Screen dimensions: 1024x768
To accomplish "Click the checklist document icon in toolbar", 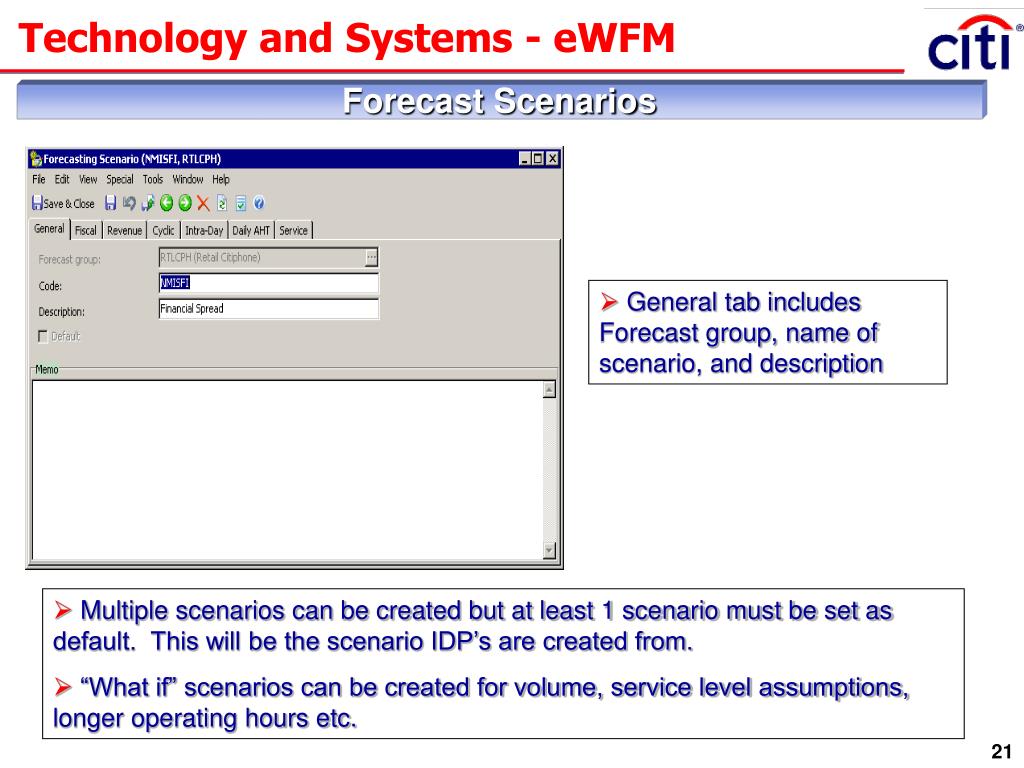I will 240,204.
